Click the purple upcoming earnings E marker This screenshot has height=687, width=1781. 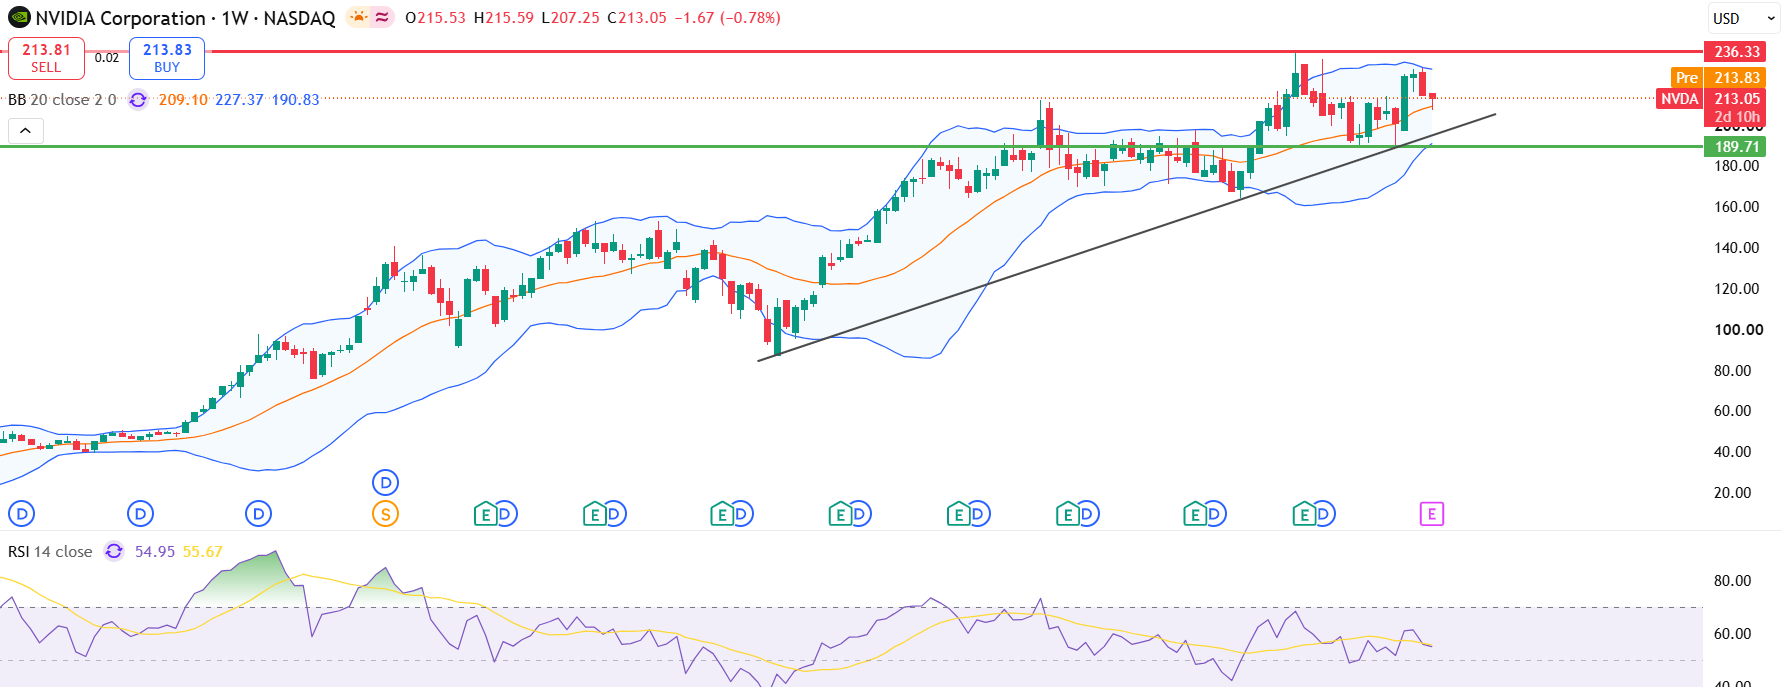pyautogui.click(x=1432, y=514)
